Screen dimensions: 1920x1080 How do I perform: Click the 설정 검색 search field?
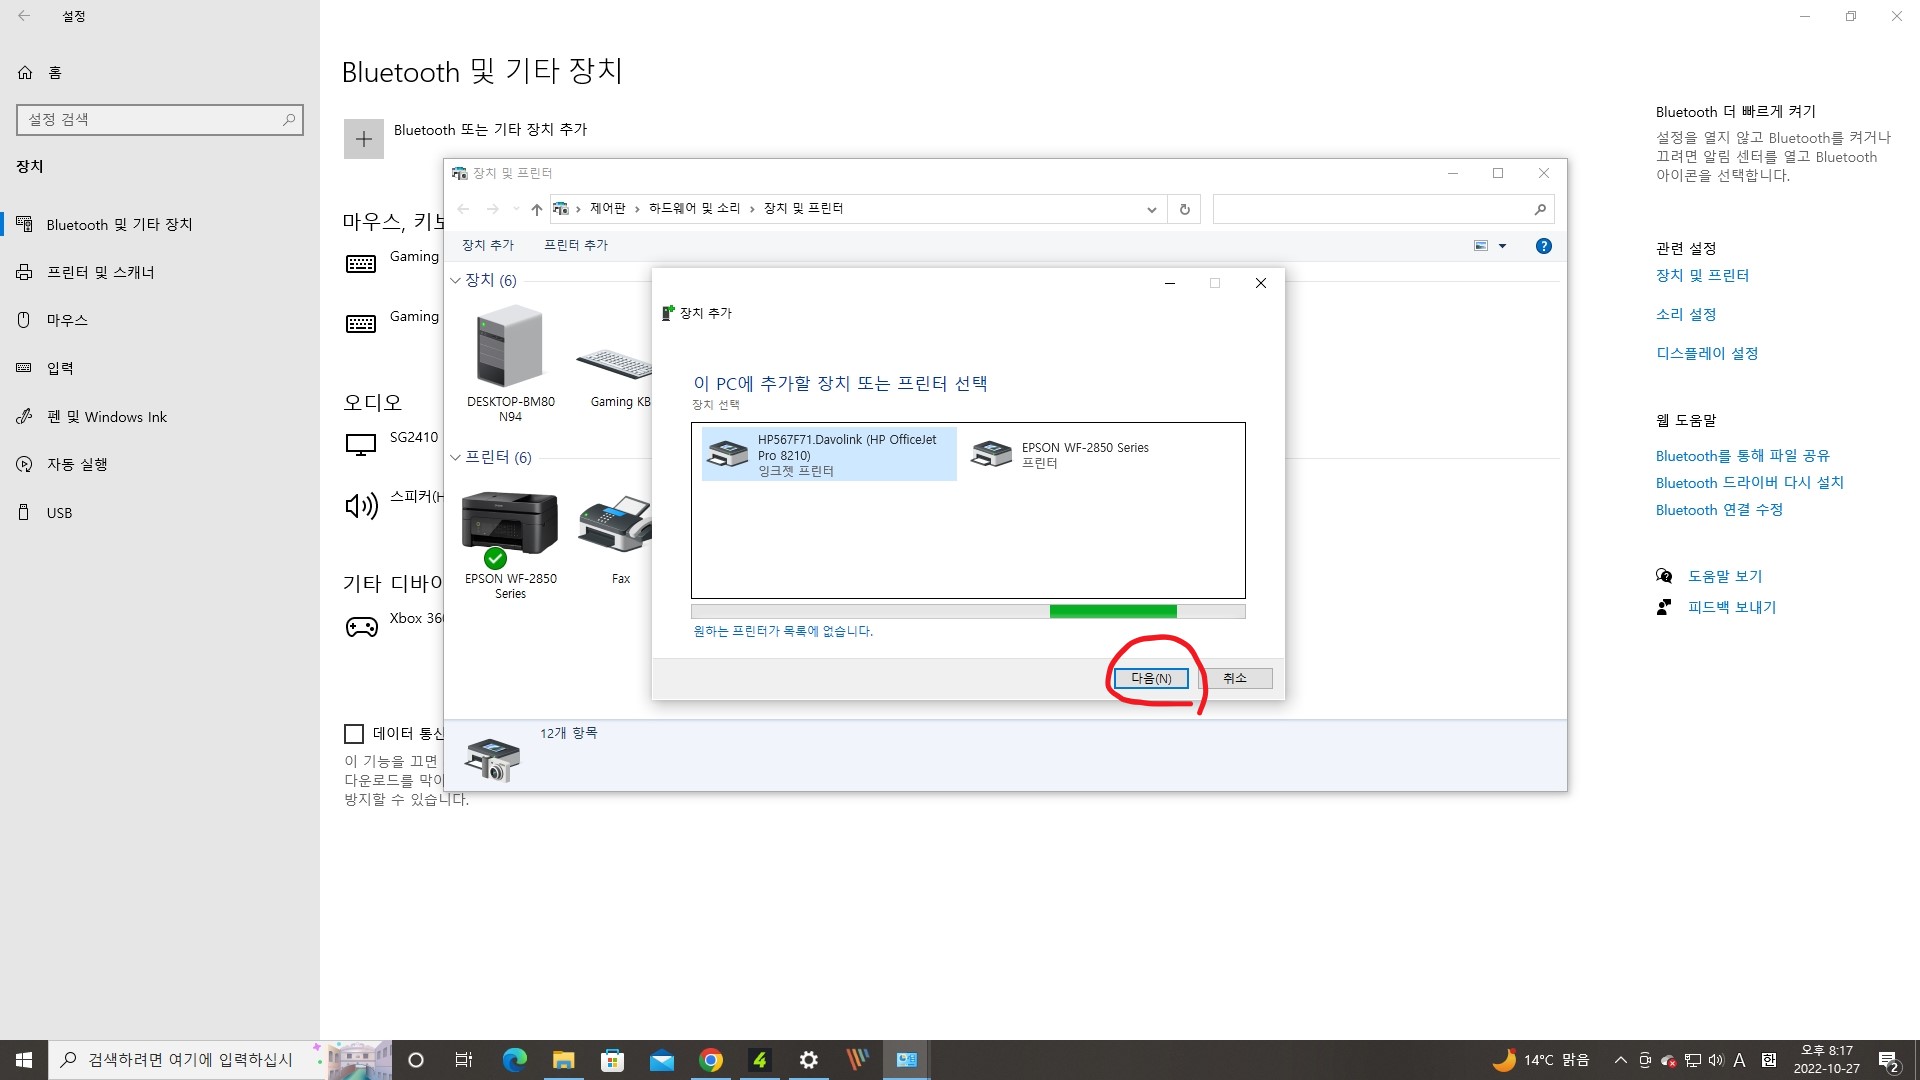[x=150, y=120]
